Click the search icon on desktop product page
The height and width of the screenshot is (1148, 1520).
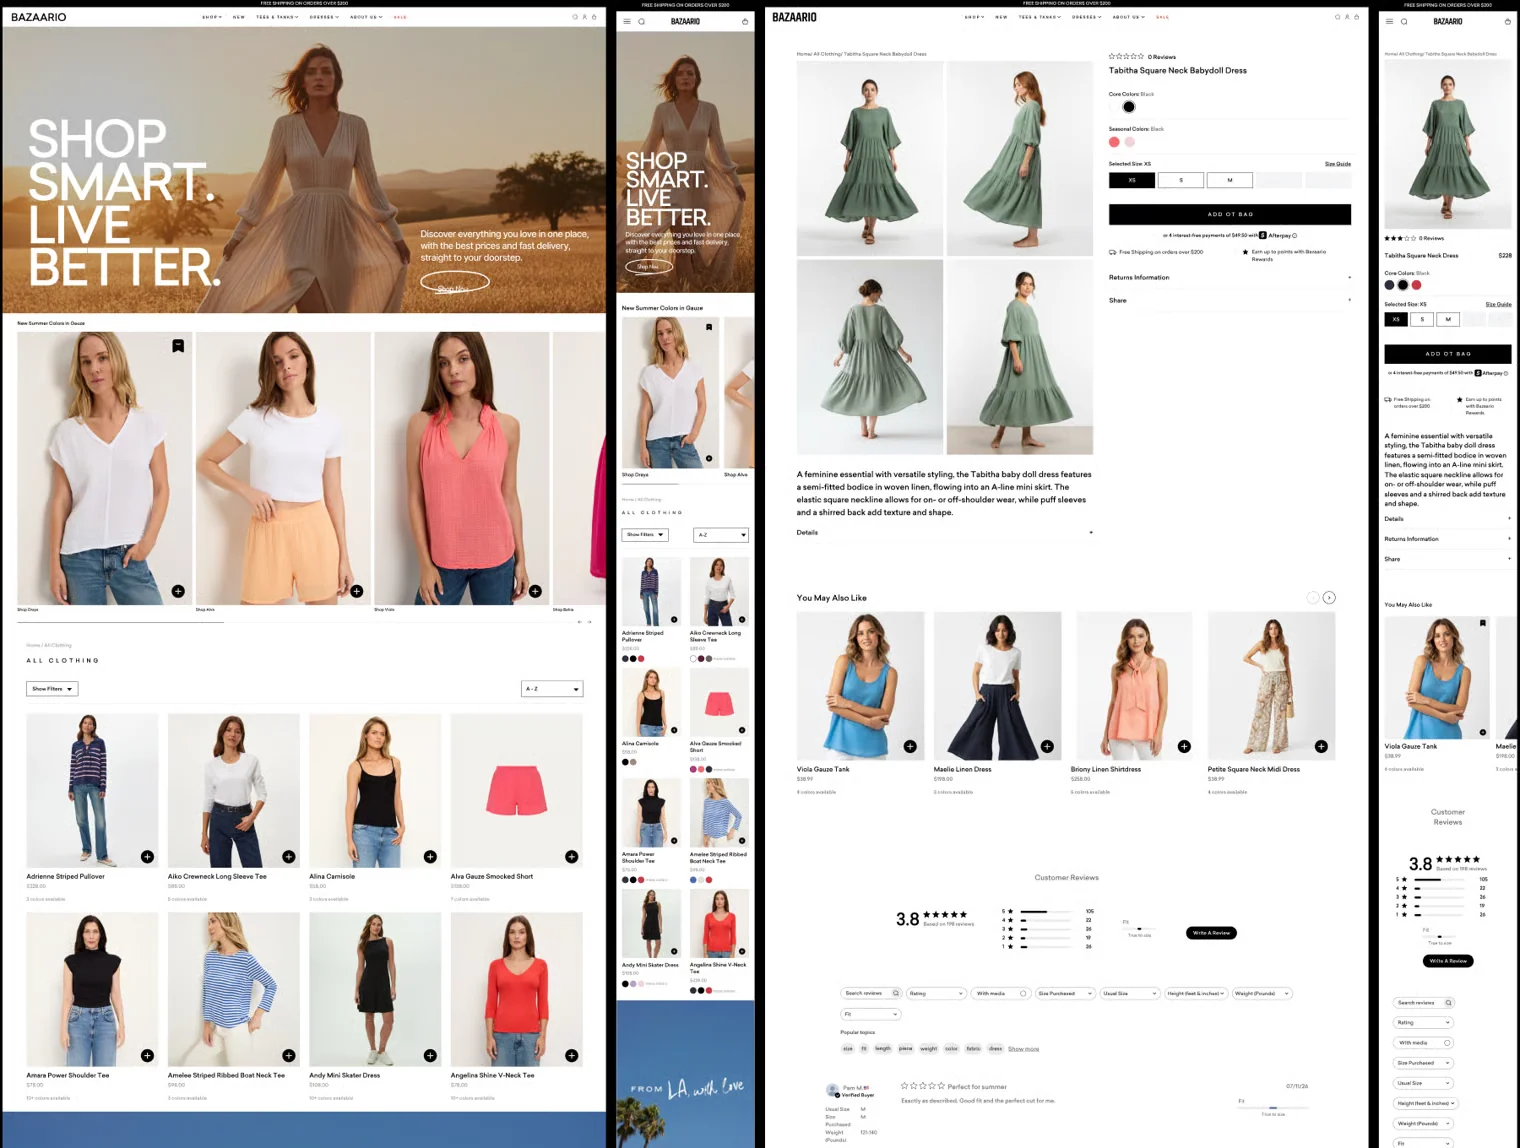1338,17
